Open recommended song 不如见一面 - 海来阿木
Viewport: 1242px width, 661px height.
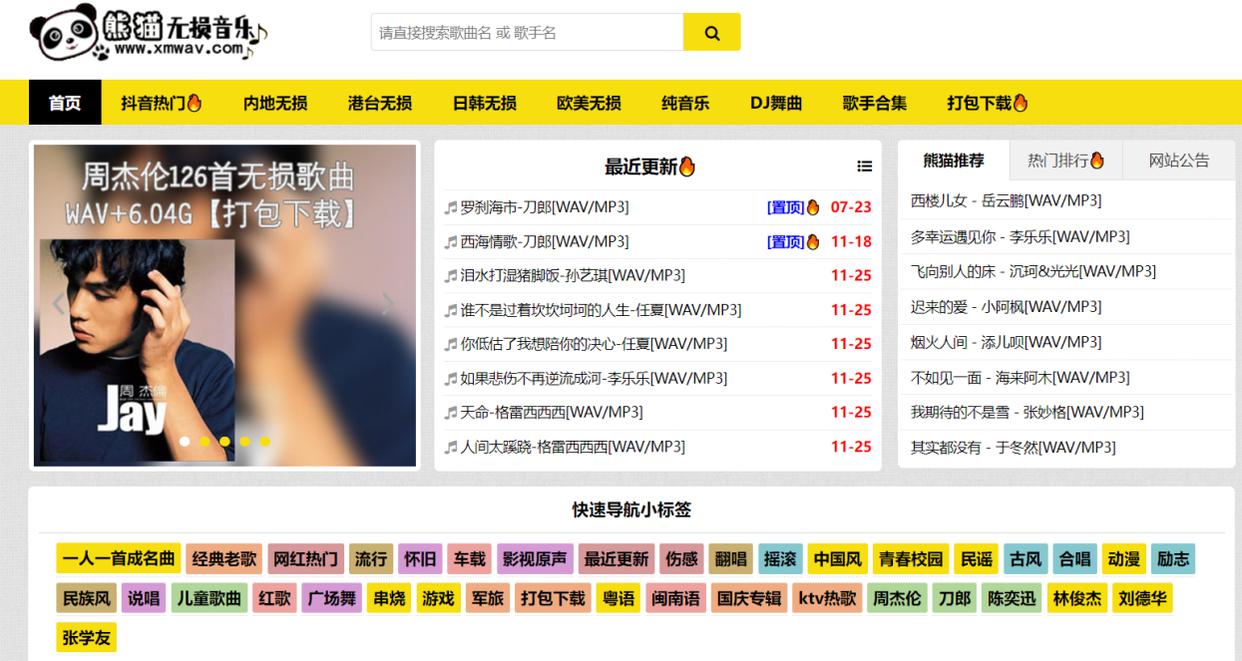pos(1020,378)
